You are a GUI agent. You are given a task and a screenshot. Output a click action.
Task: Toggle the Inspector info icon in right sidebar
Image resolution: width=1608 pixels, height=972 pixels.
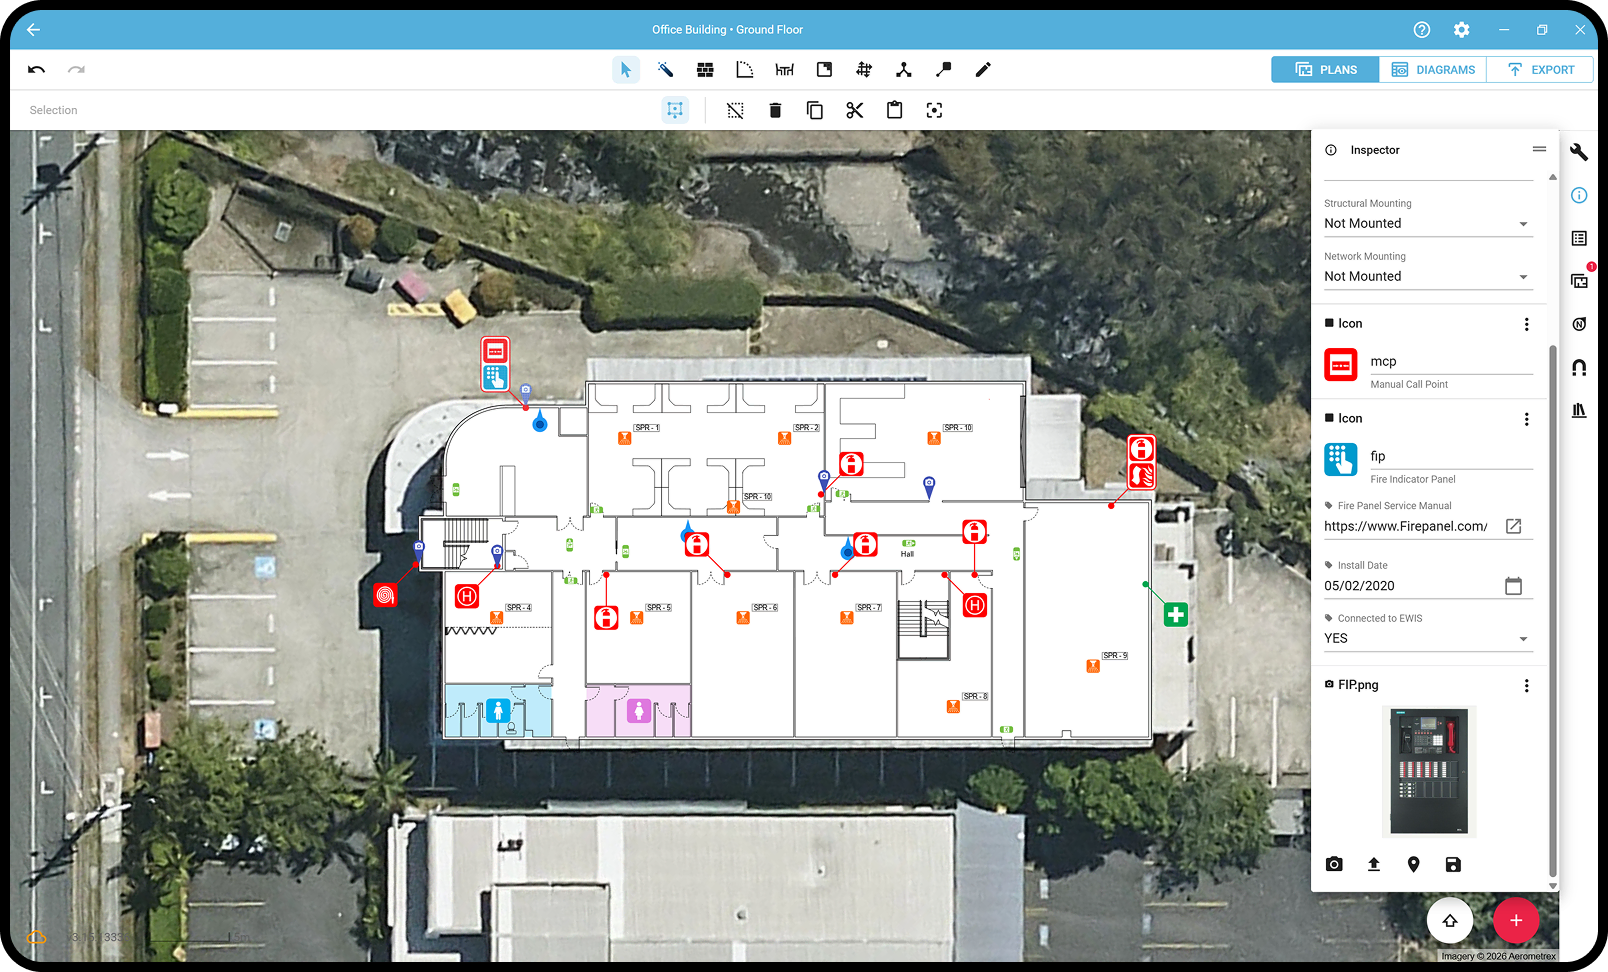point(1580,195)
